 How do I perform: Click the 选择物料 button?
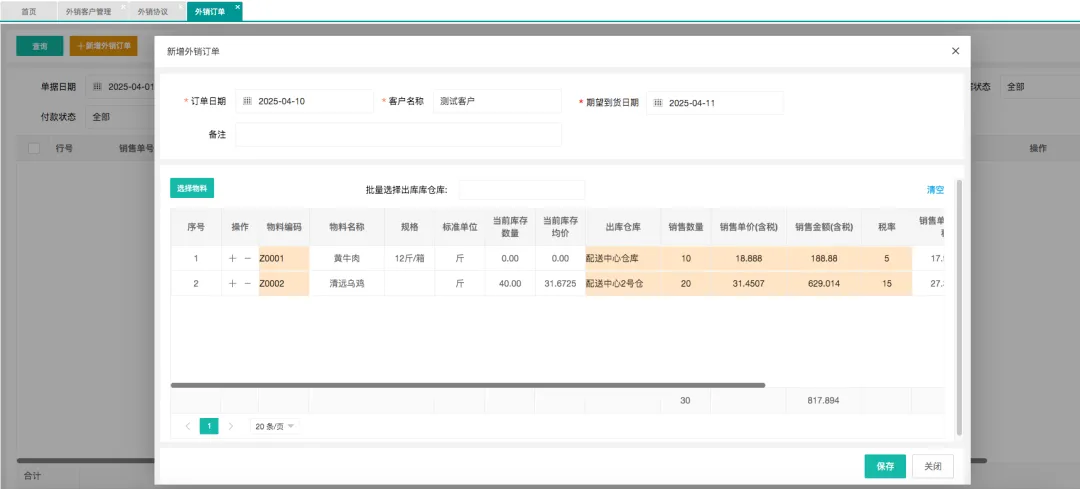click(192, 188)
